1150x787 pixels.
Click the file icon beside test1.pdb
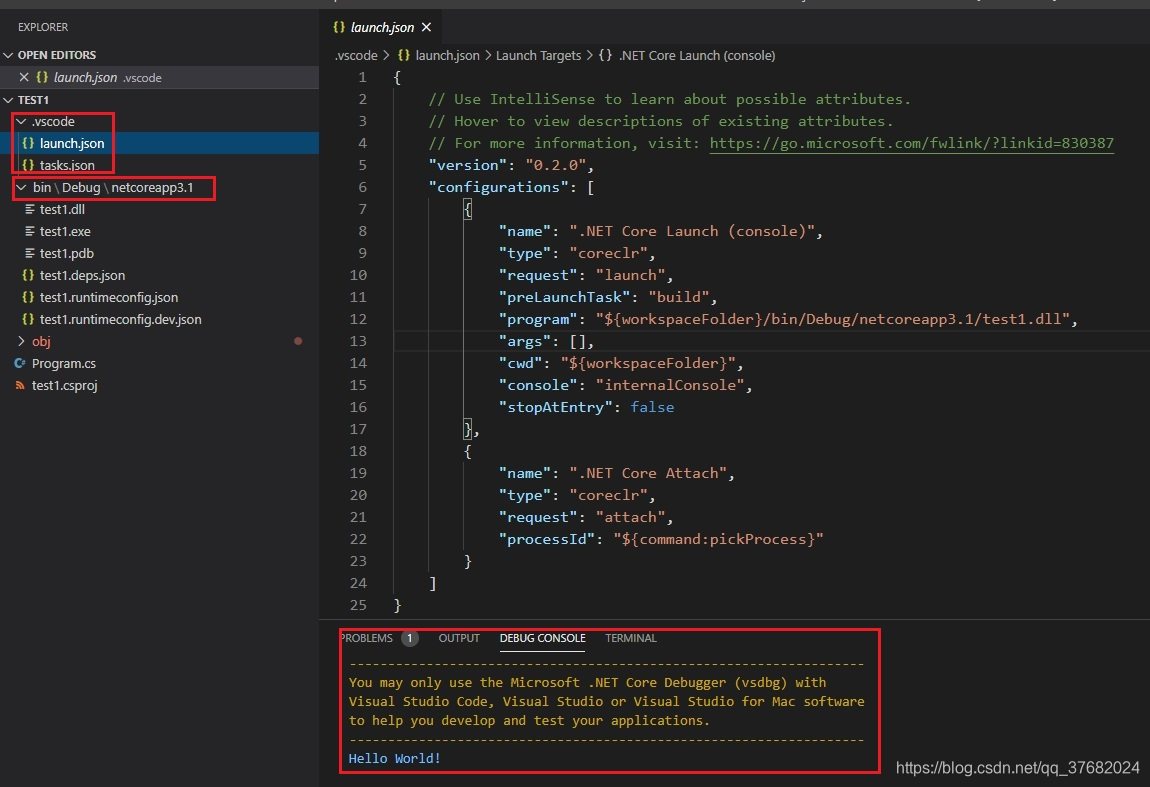point(29,253)
